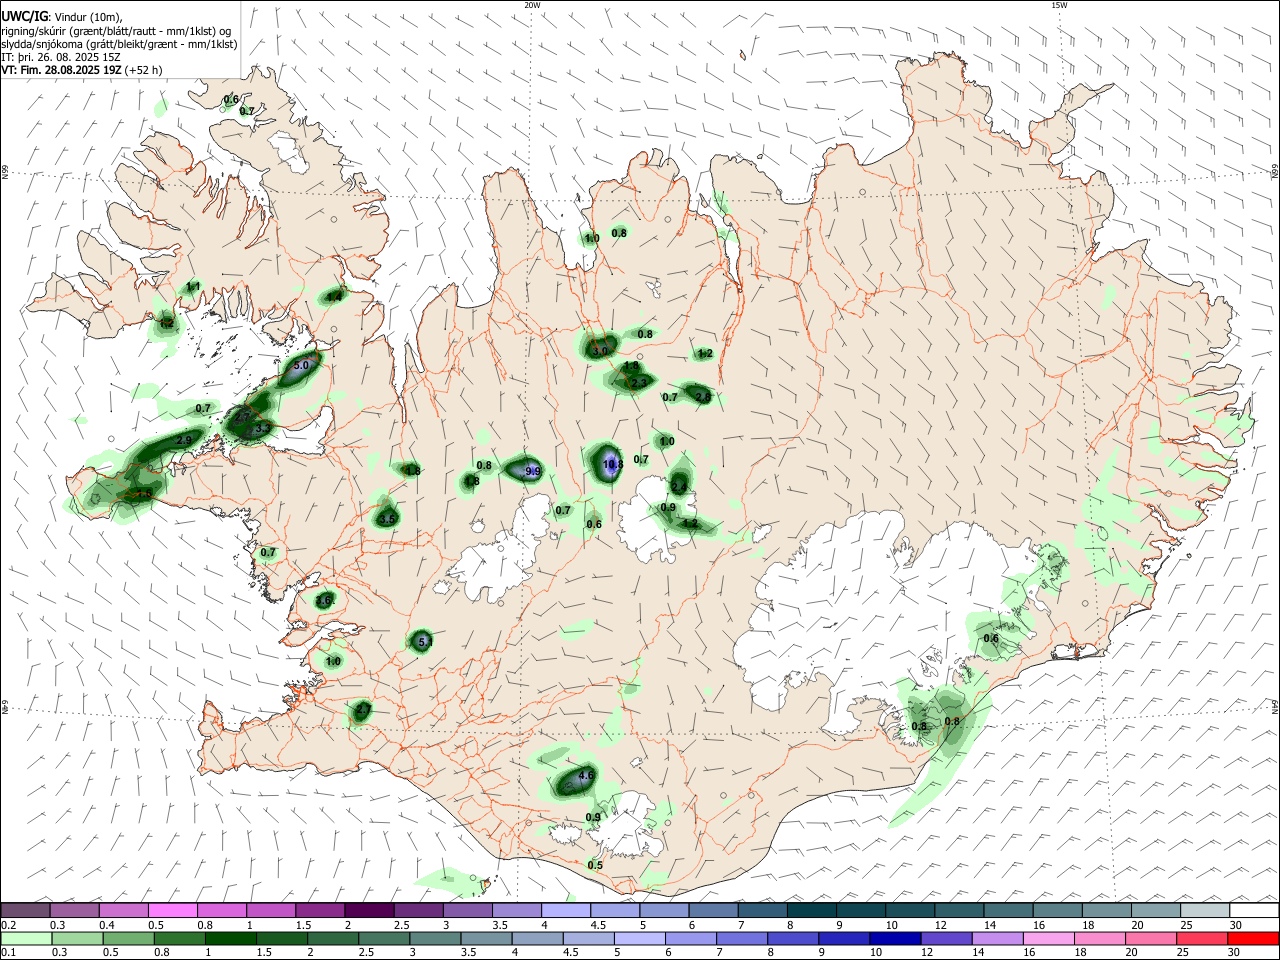Click the 1.5 value near the western peninsula tip
1280x960 pixels.
coord(144,494)
